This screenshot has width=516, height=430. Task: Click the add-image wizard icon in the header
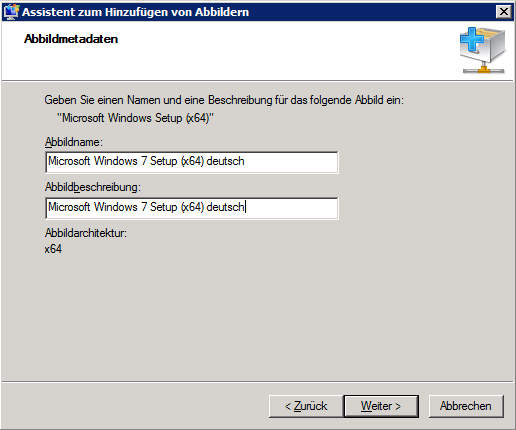point(483,50)
